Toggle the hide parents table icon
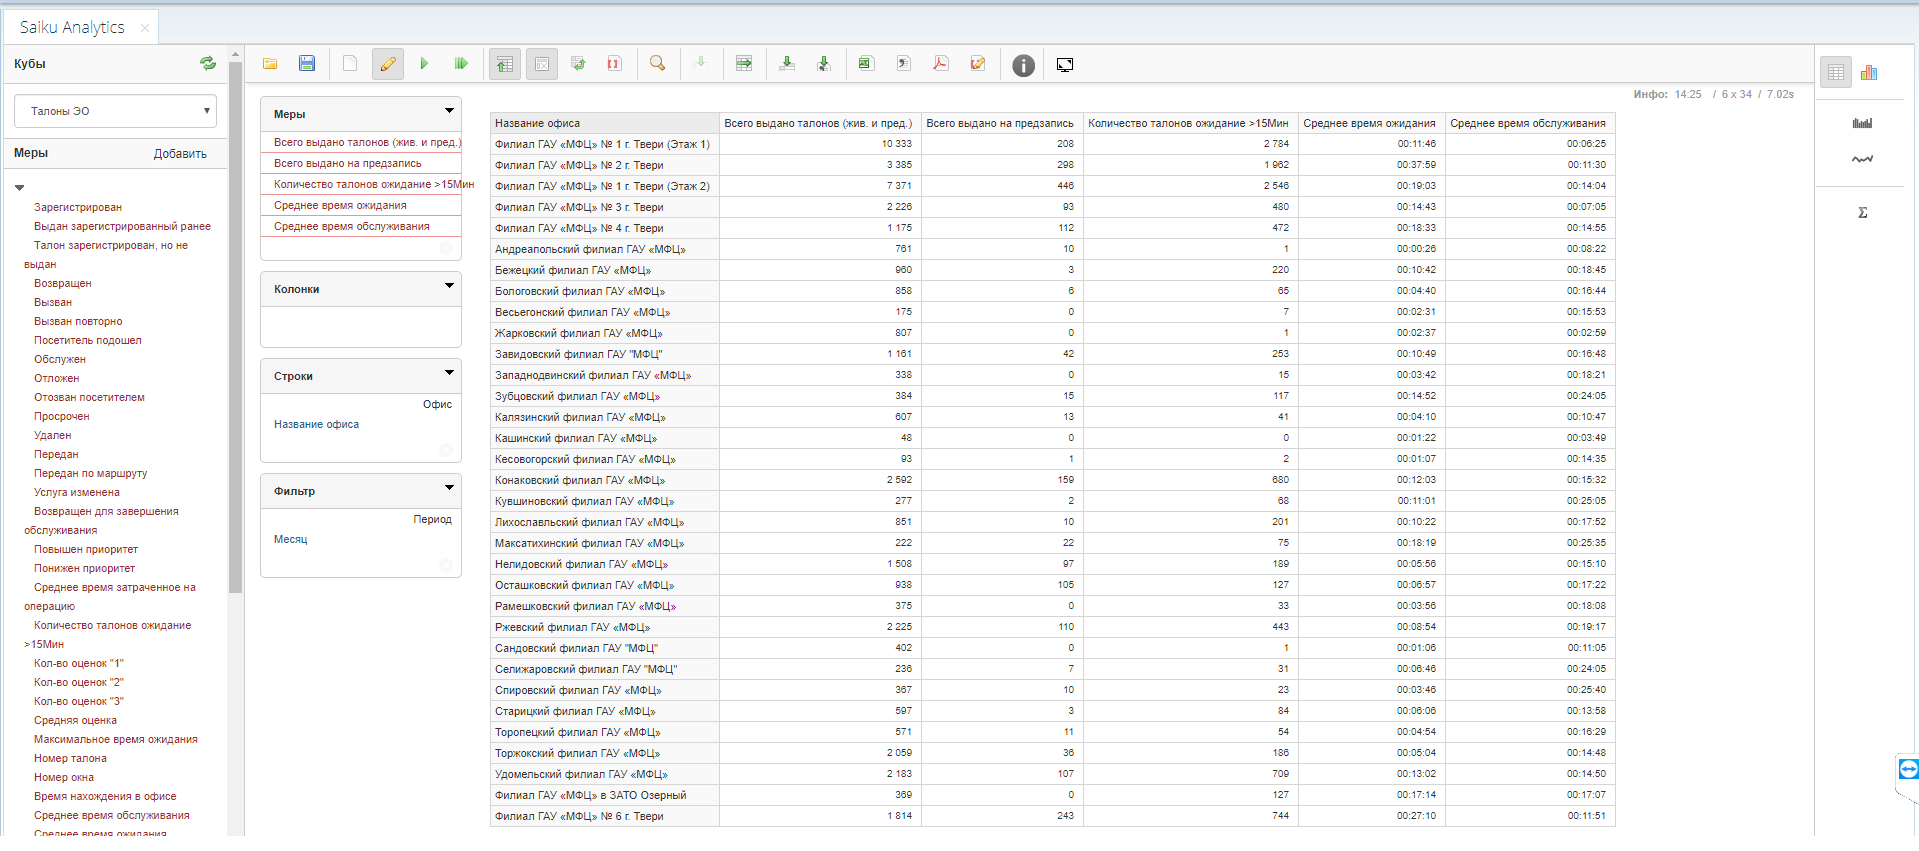Viewport: 1919px width, 851px height. [505, 64]
